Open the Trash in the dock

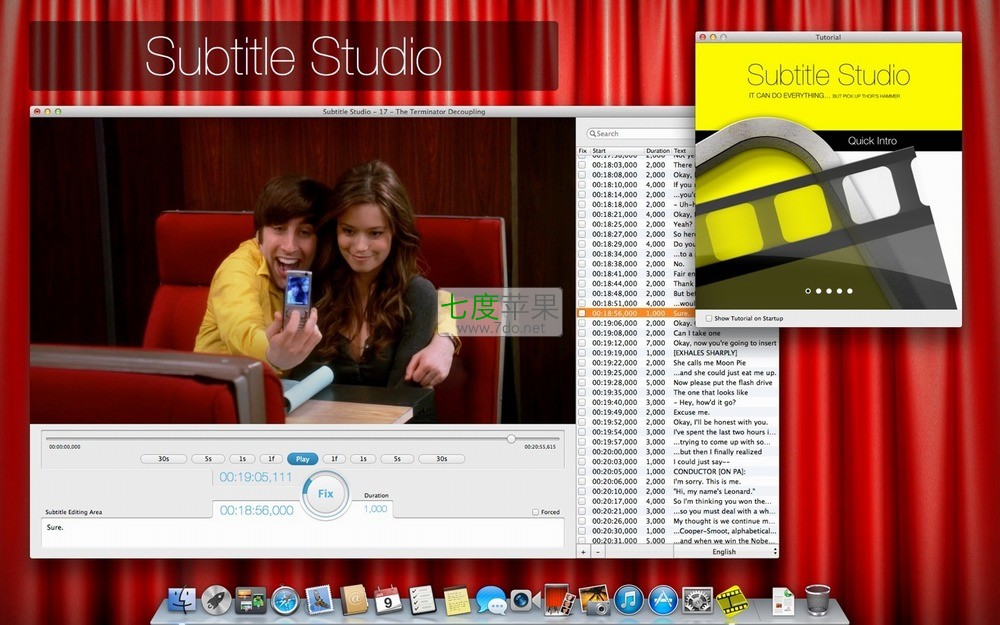(x=818, y=600)
